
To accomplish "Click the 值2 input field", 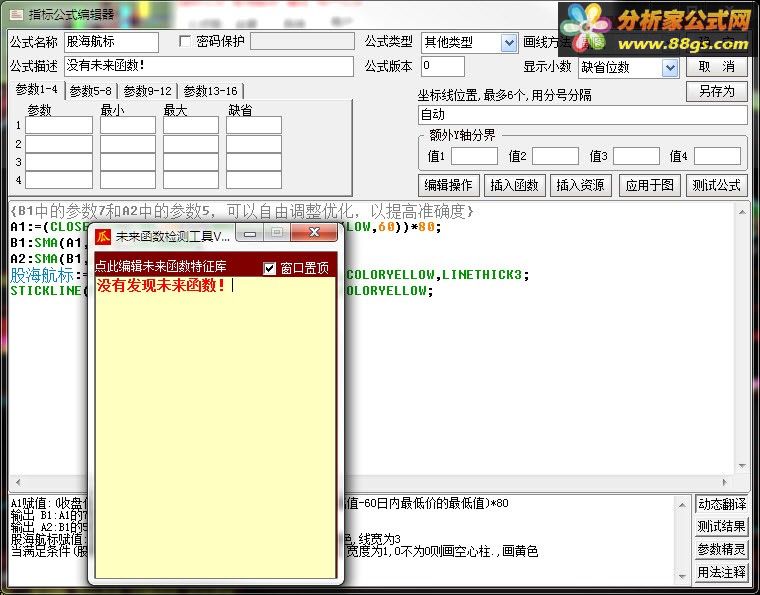I will click(x=555, y=156).
